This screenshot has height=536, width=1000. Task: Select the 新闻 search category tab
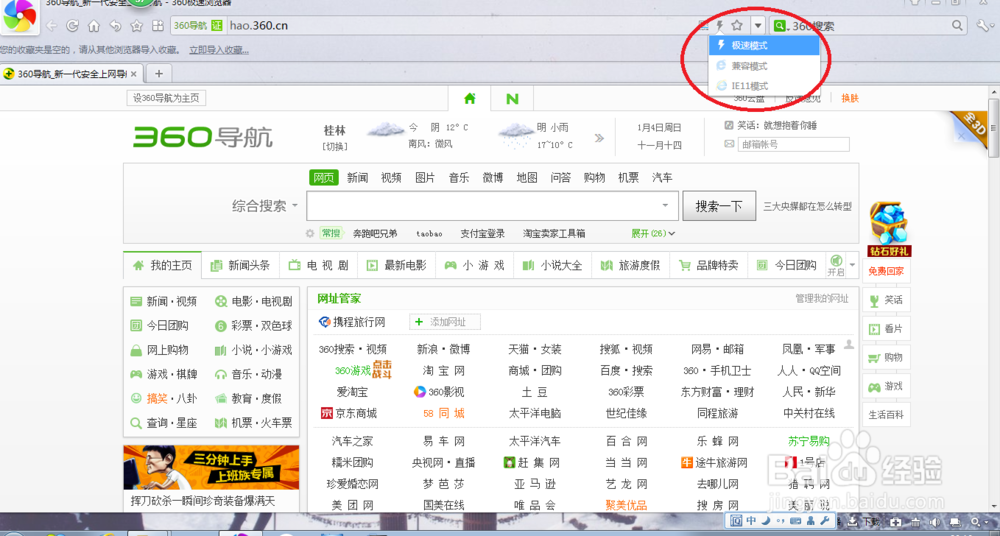[357, 178]
